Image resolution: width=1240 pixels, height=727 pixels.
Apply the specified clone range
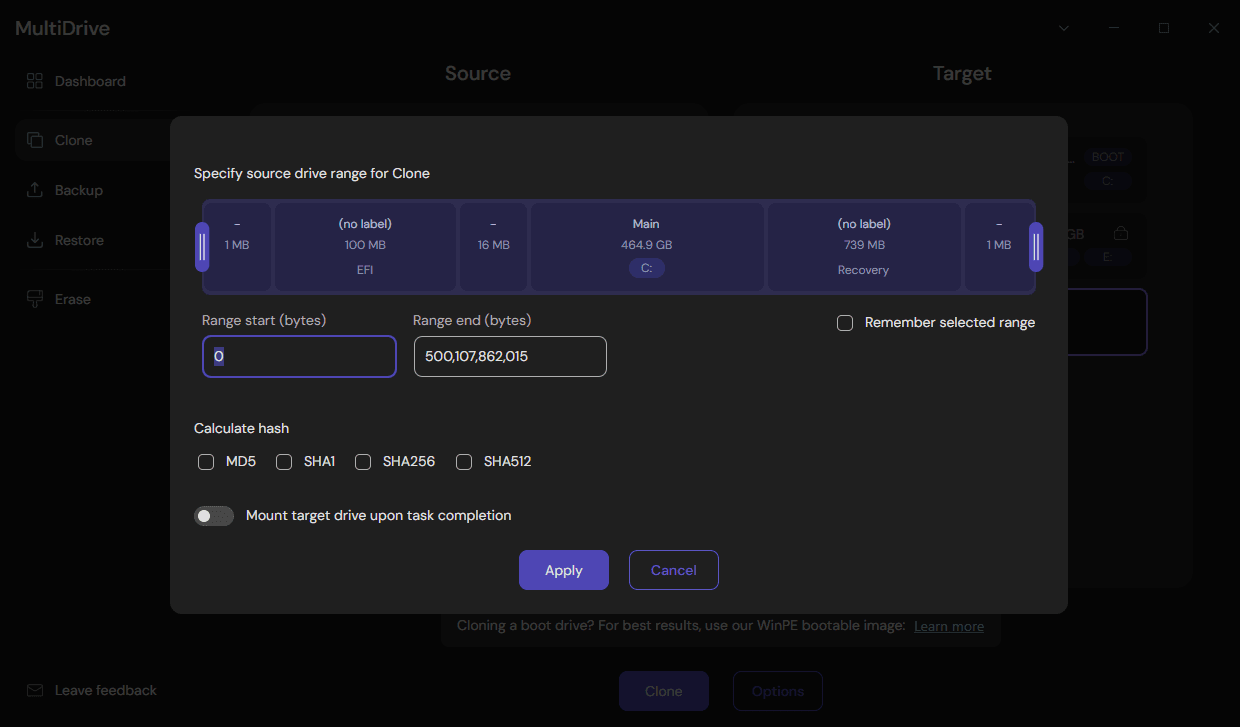coord(563,569)
